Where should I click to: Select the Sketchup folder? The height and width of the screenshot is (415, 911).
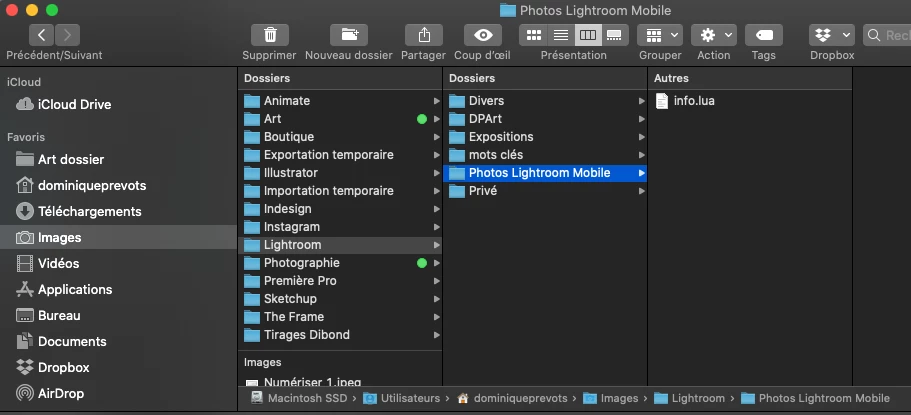340,299
